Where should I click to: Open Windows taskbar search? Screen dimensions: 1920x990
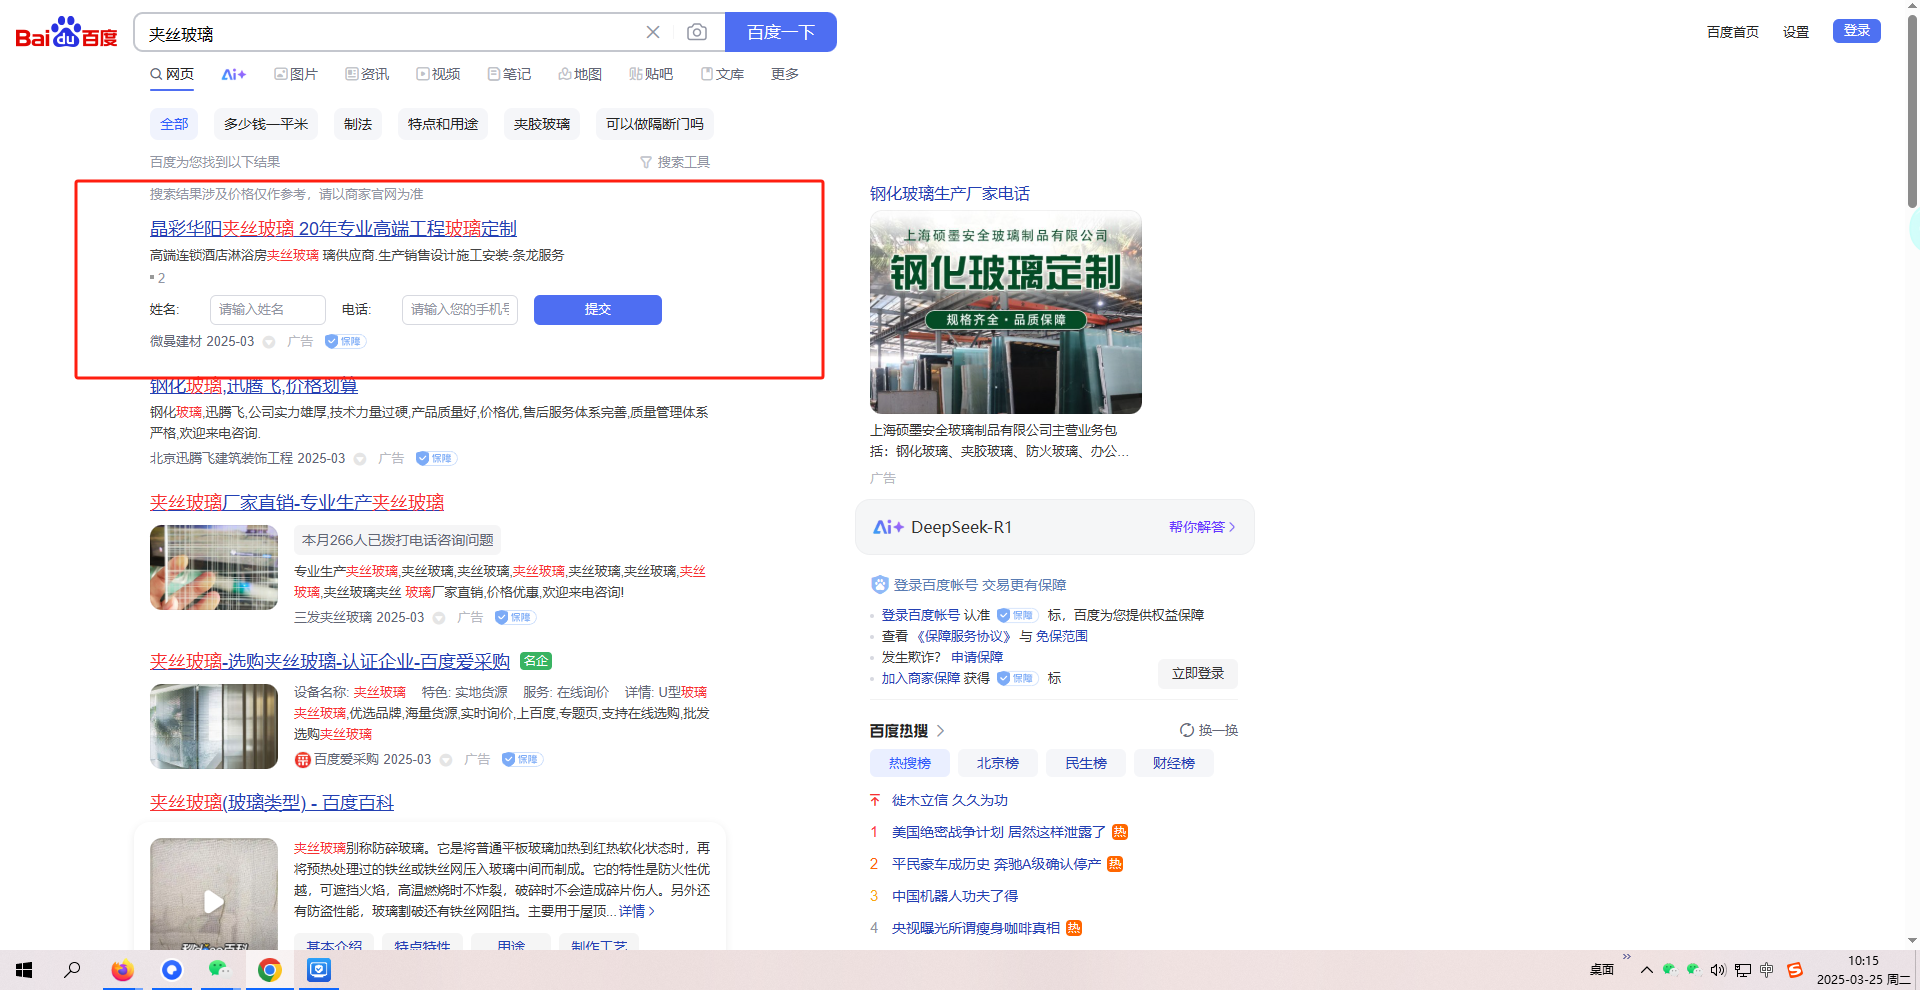72,970
